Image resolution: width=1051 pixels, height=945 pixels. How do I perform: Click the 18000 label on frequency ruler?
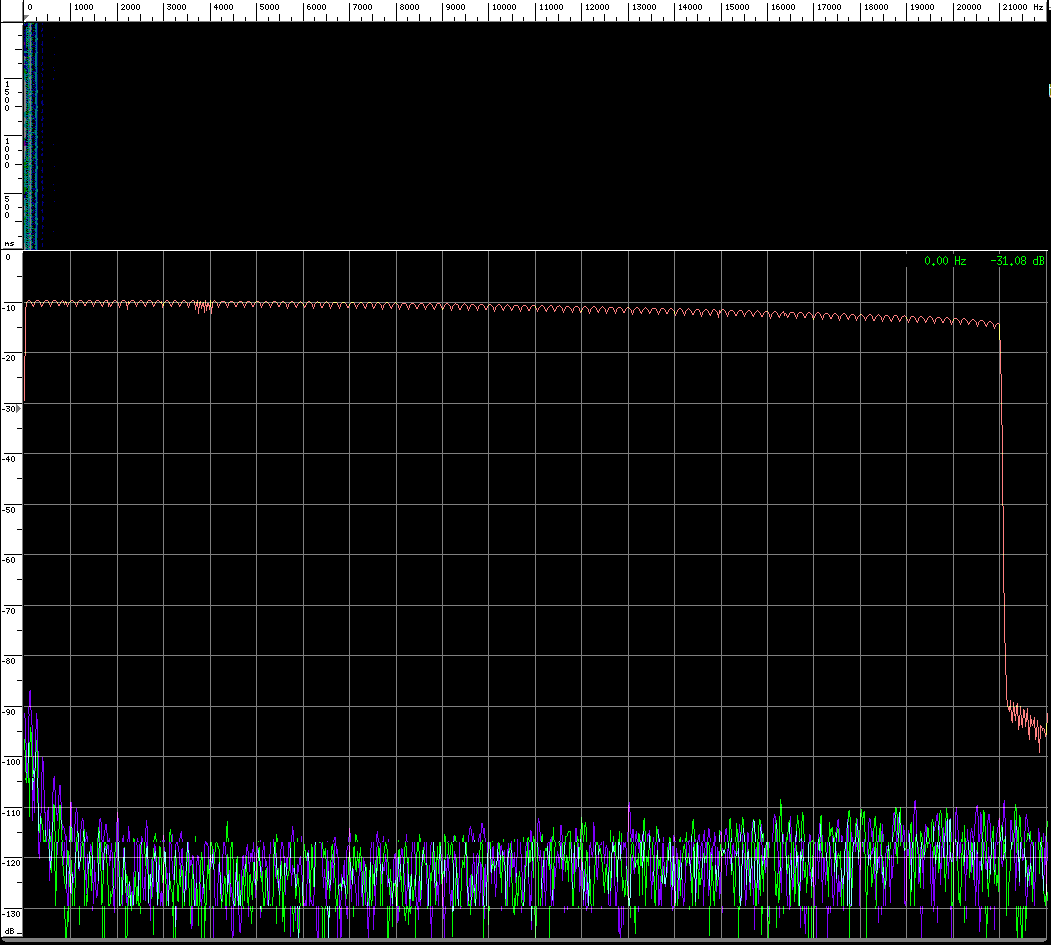click(x=876, y=7)
